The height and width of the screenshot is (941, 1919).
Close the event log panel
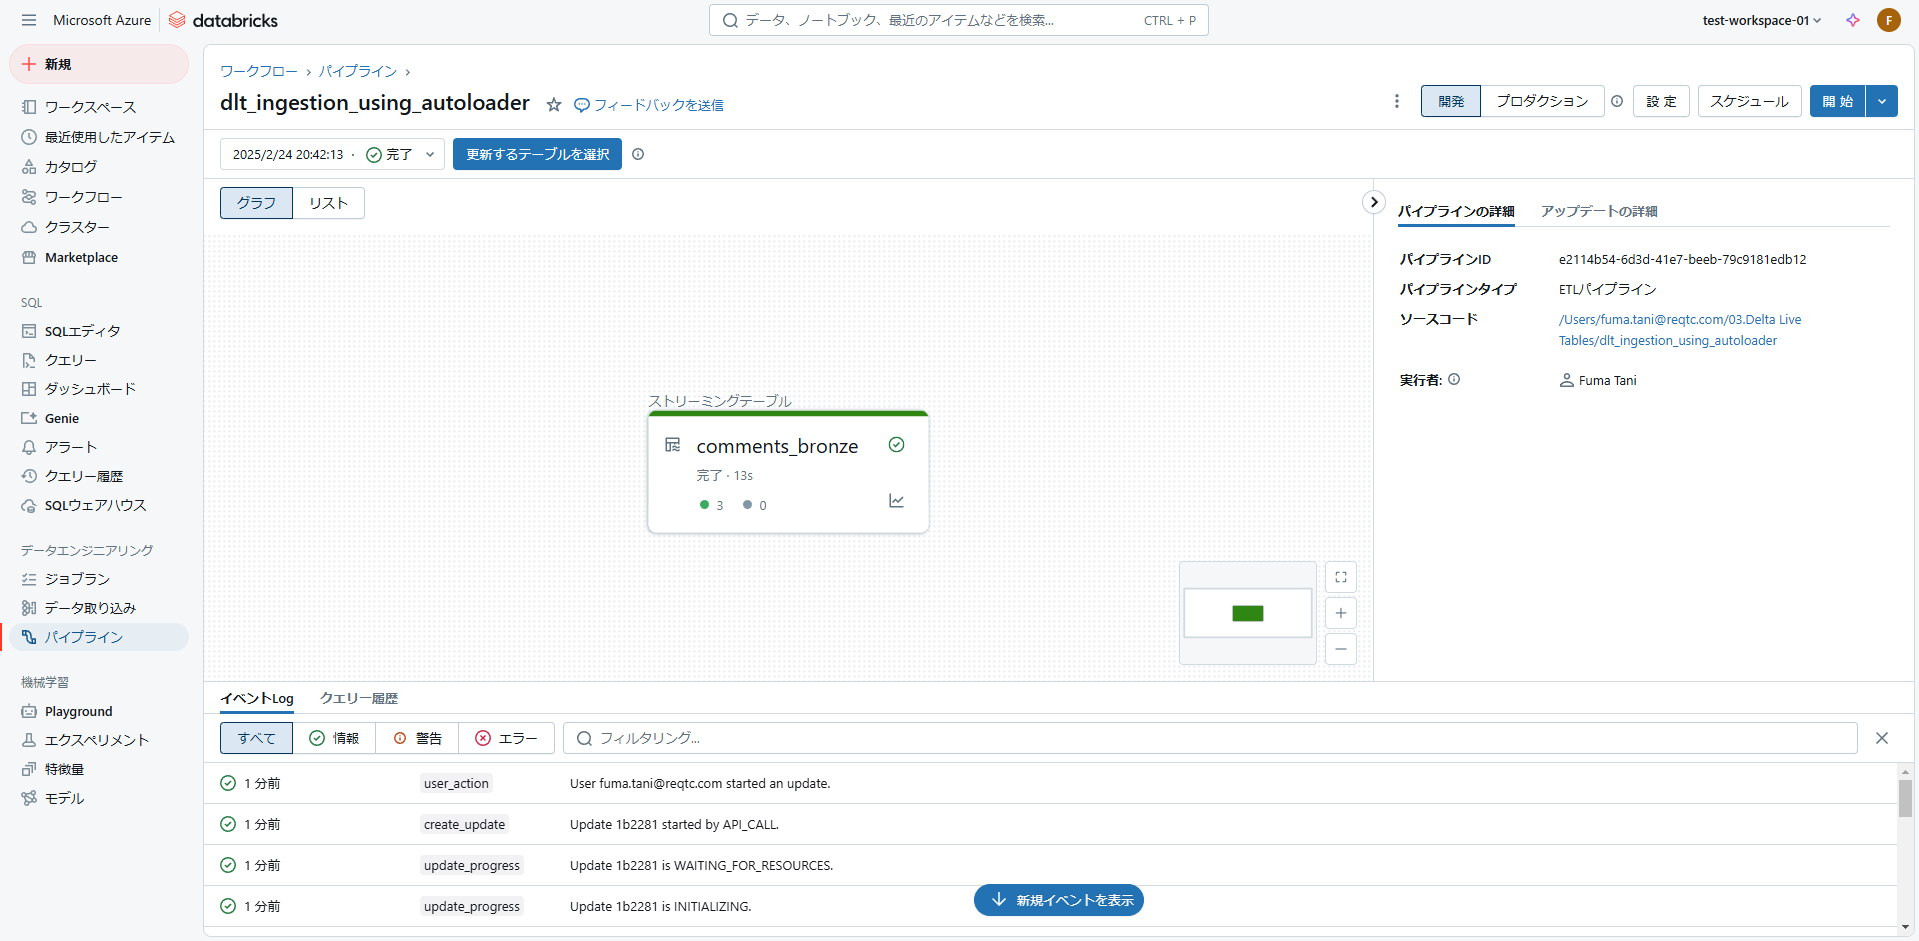click(1882, 738)
